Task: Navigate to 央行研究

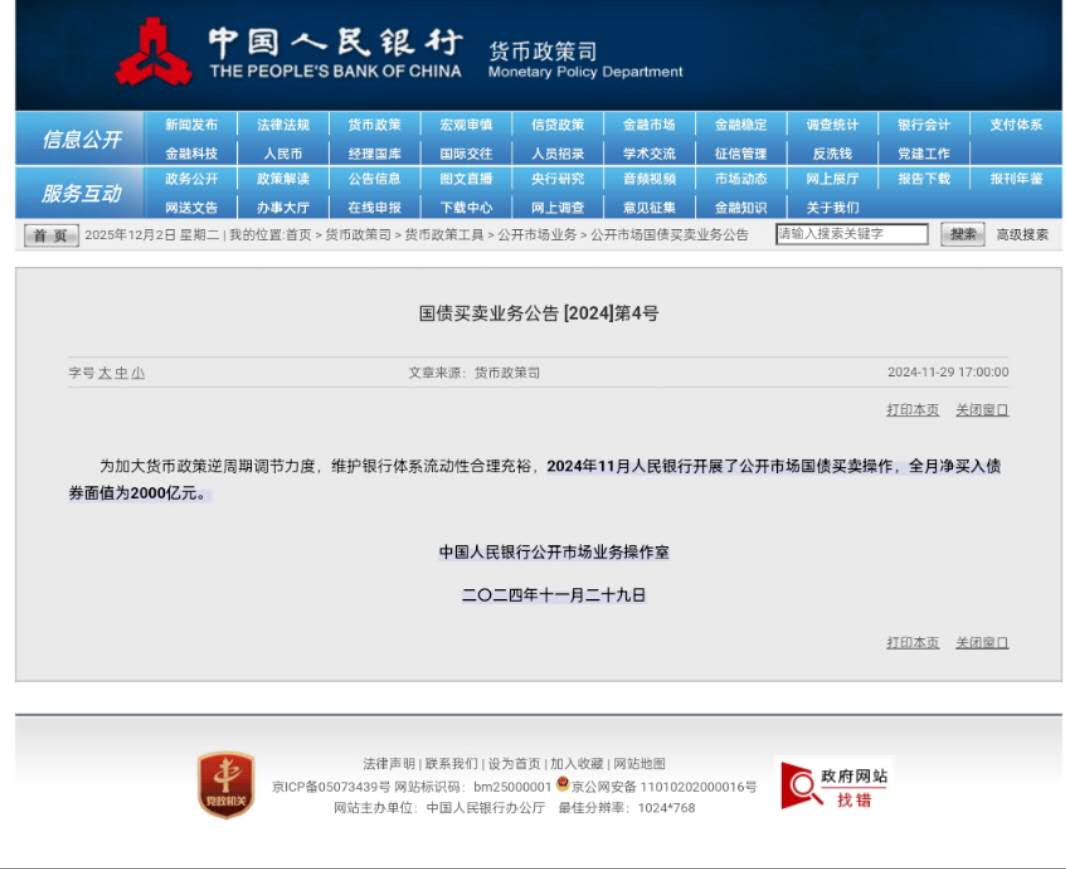Action: pos(557,178)
